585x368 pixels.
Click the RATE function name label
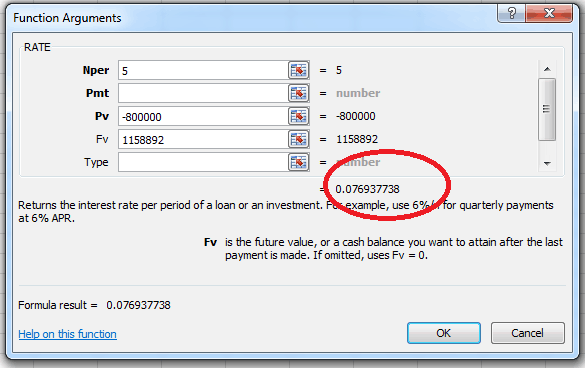37,47
